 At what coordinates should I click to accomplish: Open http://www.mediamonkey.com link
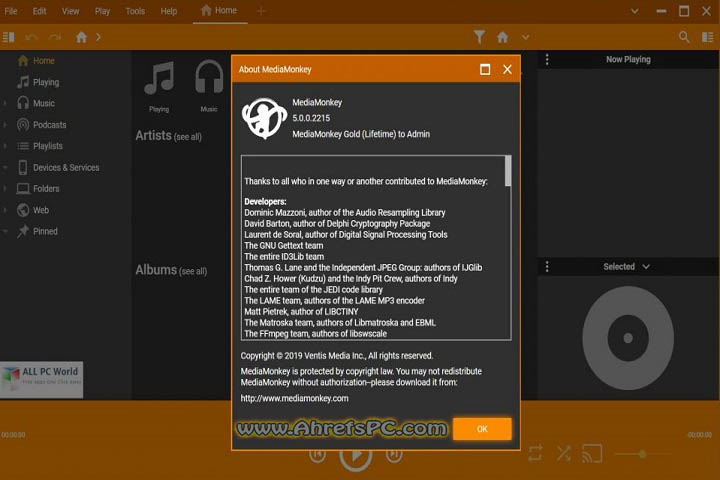(x=294, y=398)
